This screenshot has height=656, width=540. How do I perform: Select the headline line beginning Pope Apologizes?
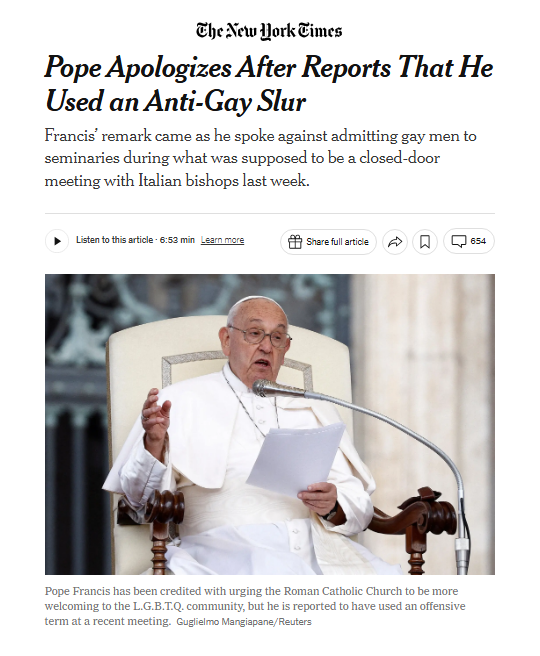269,67
